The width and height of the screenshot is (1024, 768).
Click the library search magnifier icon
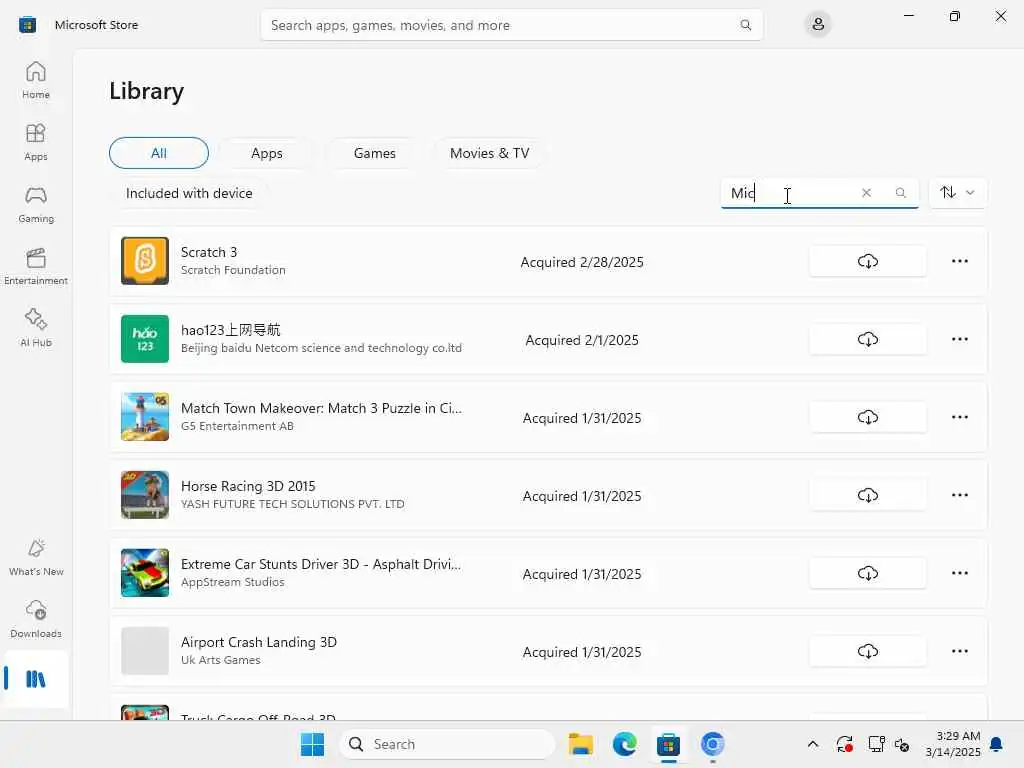click(x=901, y=193)
